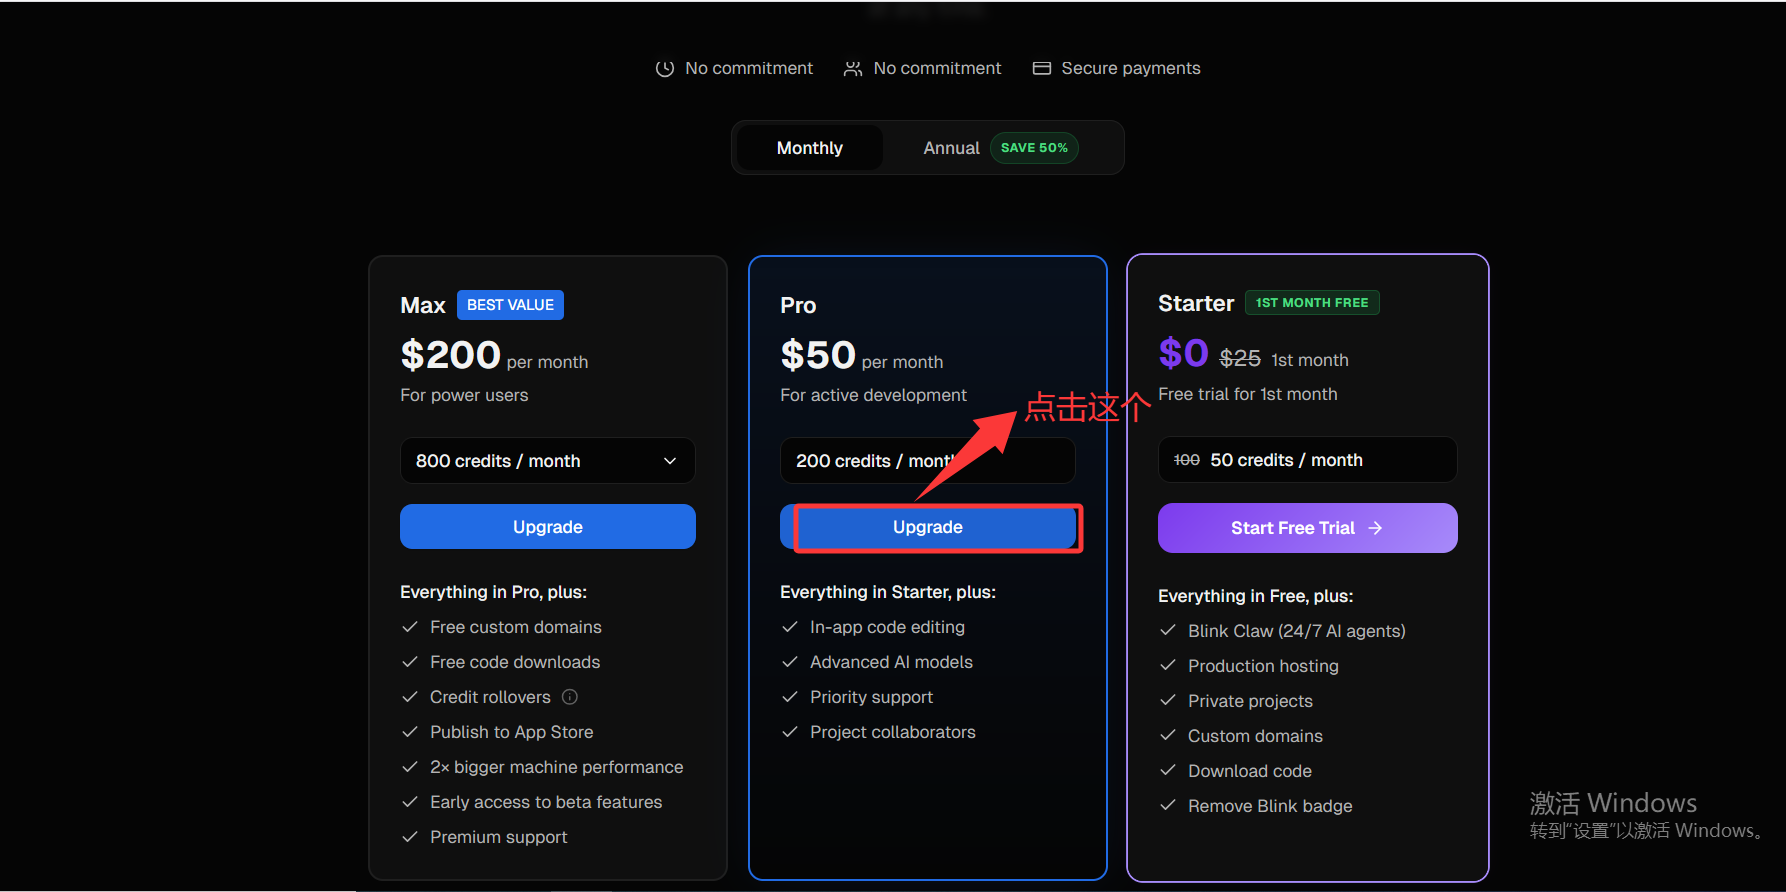
Task: Click the SAVE 50% badge
Action: [x=1034, y=148]
